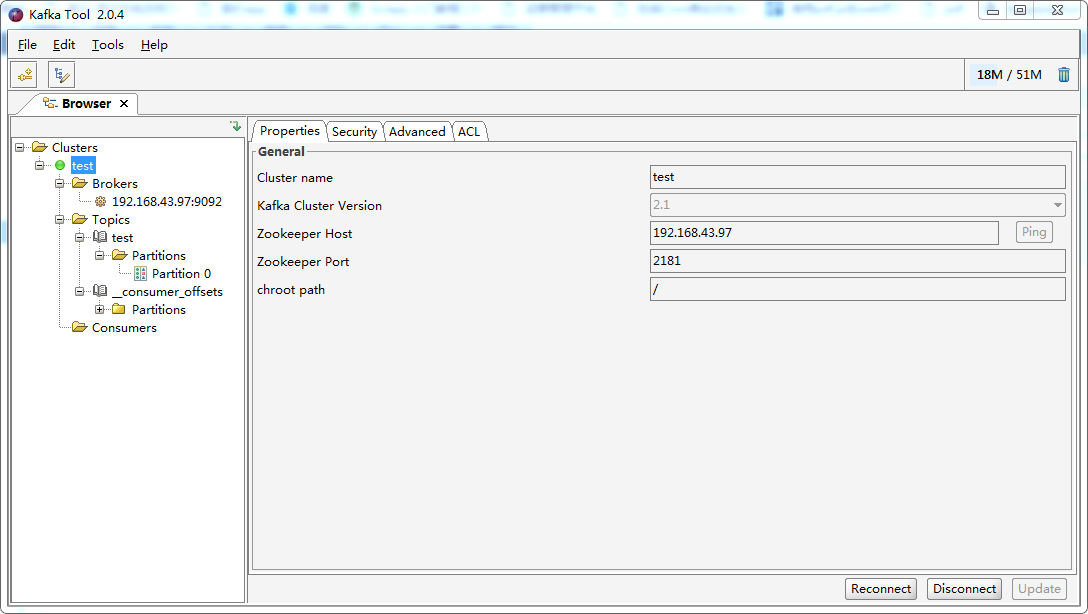Open the File menu
1088x614 pixels.
click(27, 45)
